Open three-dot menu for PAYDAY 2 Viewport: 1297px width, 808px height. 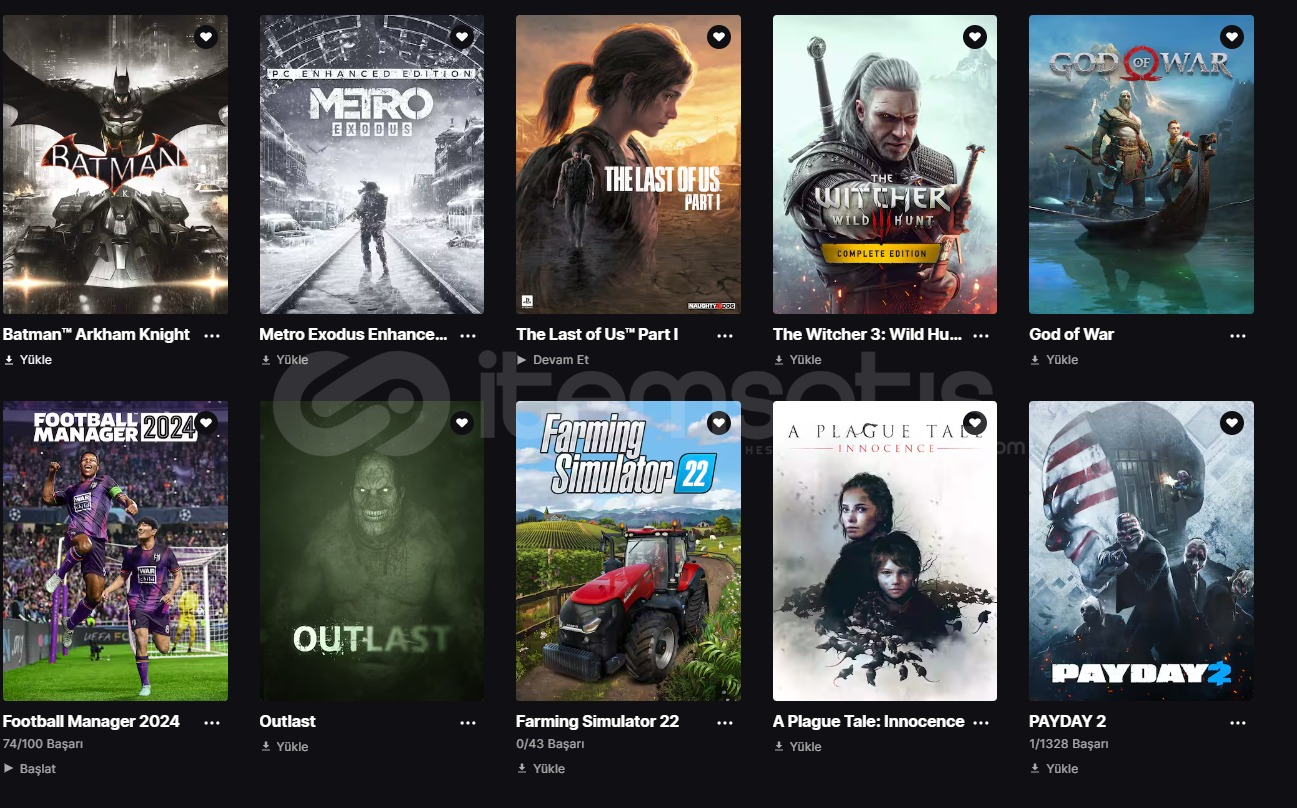tap(1238, 722)
